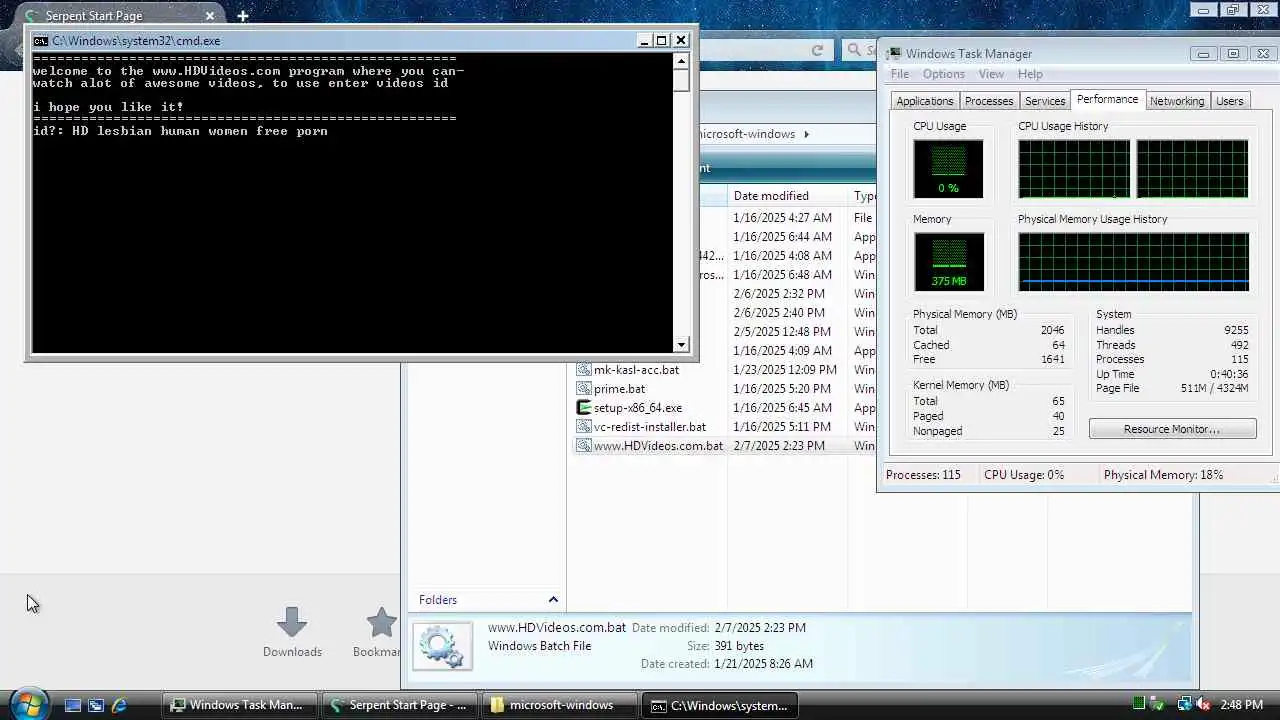Open Bookmarks star icon on Serpent start page
The image size is (1280, 720).
pyautogui.click(x=381, y=622)
